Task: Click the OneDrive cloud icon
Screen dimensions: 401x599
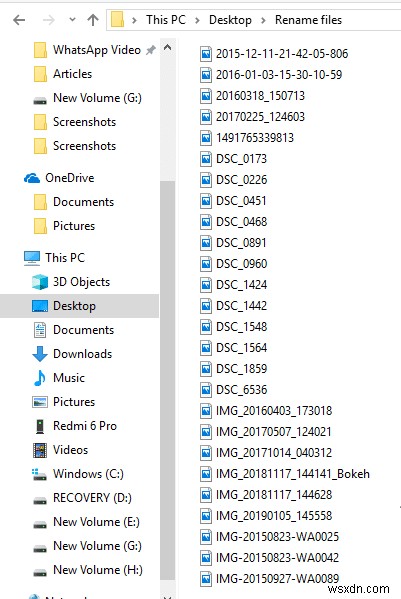Action: pos(32,178)
